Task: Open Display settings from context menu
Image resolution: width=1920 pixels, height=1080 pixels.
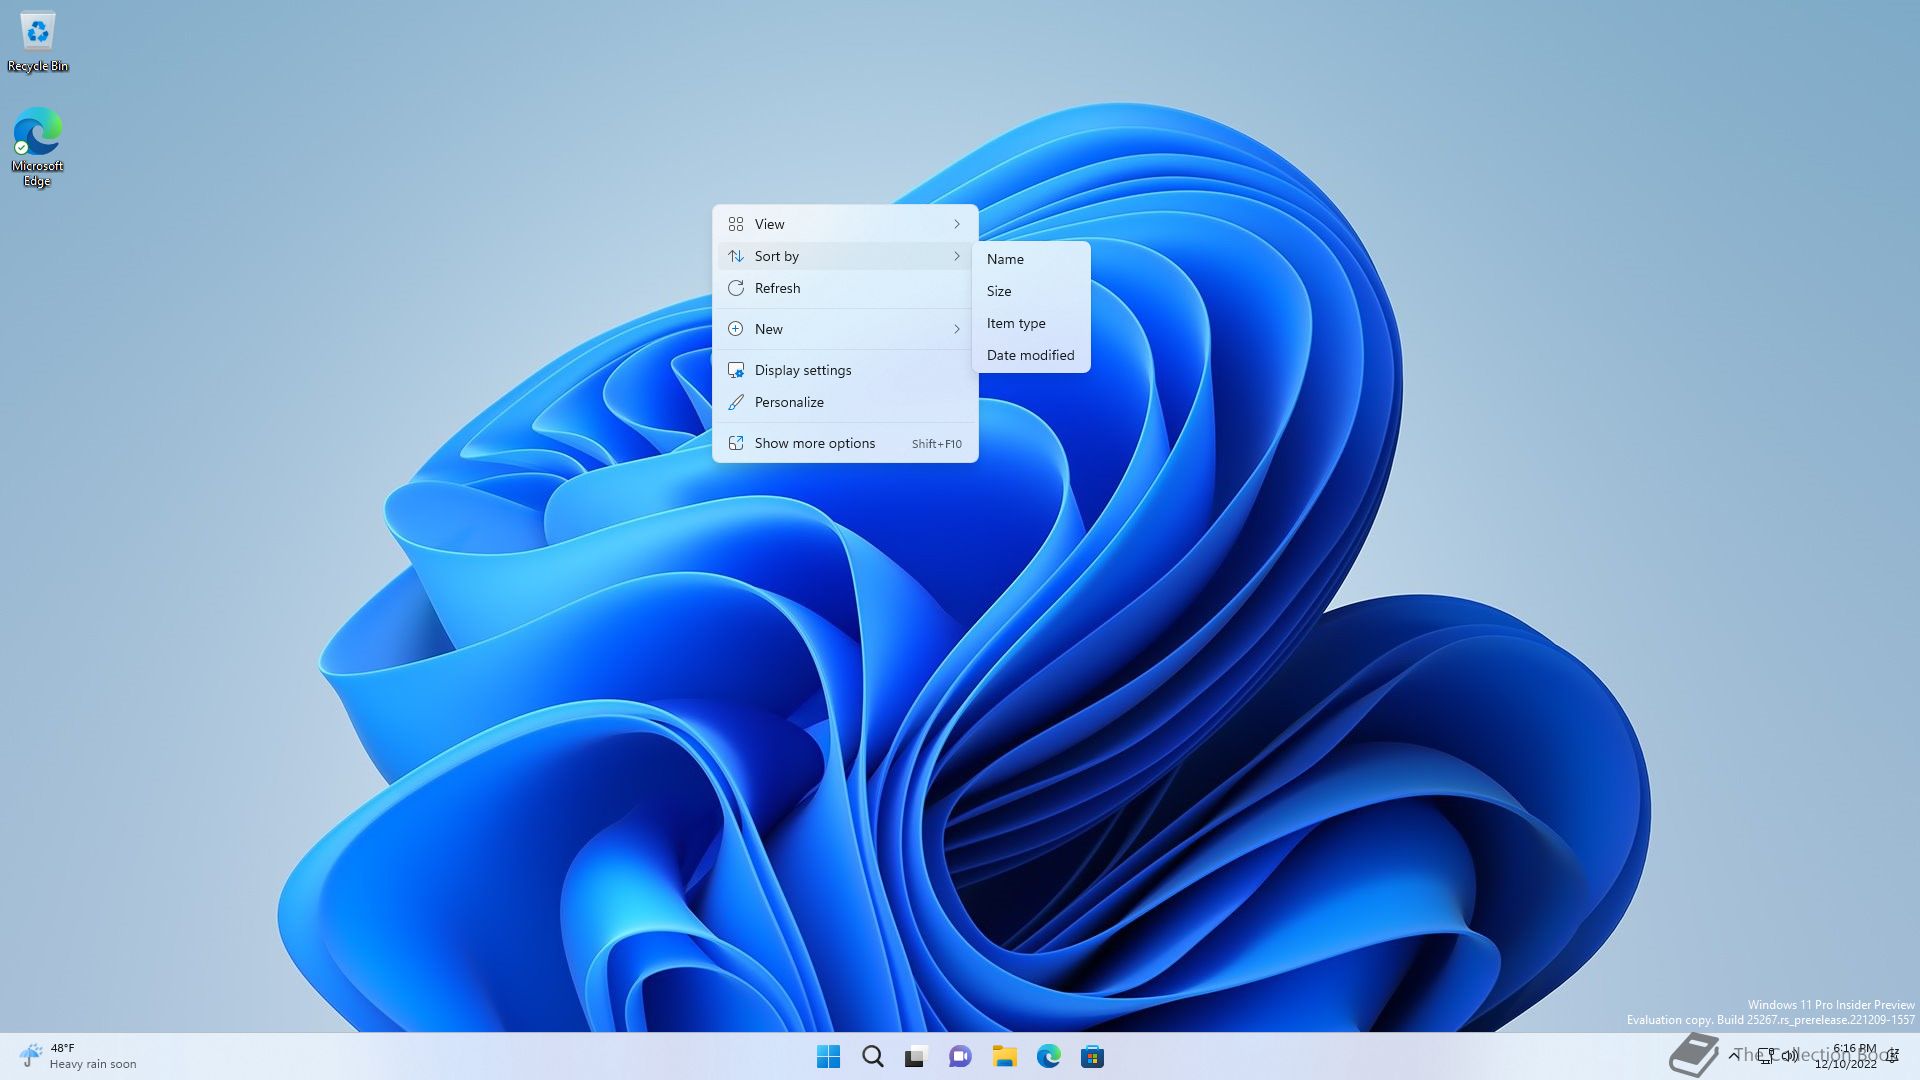Action: pos(845,370)
